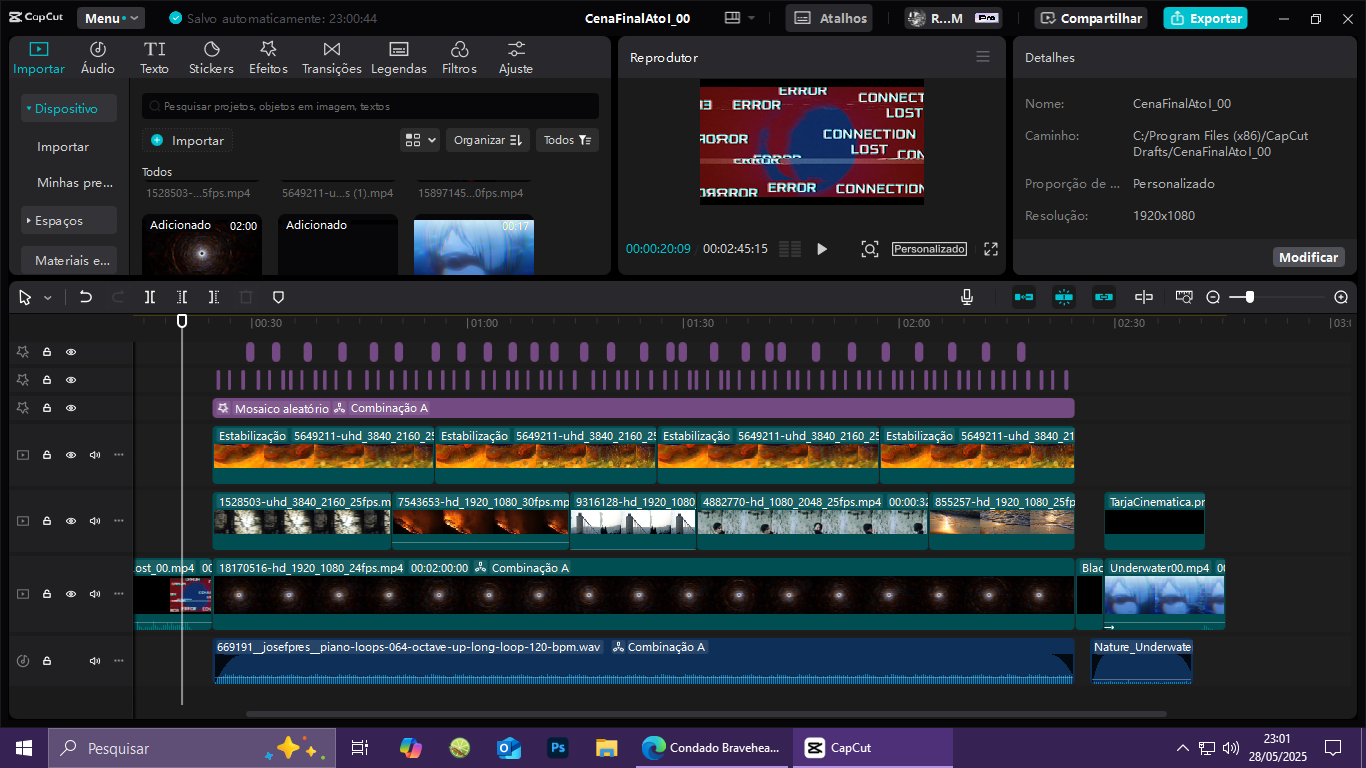The height and width of the screenshot is (768, 1366).
Task: Click the Exportar button
Action: click(x=1205, y=18)
